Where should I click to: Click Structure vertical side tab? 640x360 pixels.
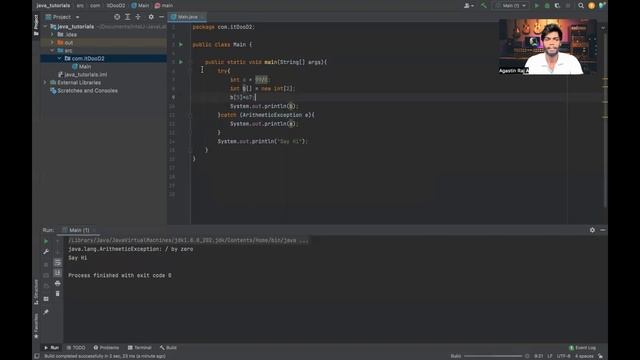36,291
